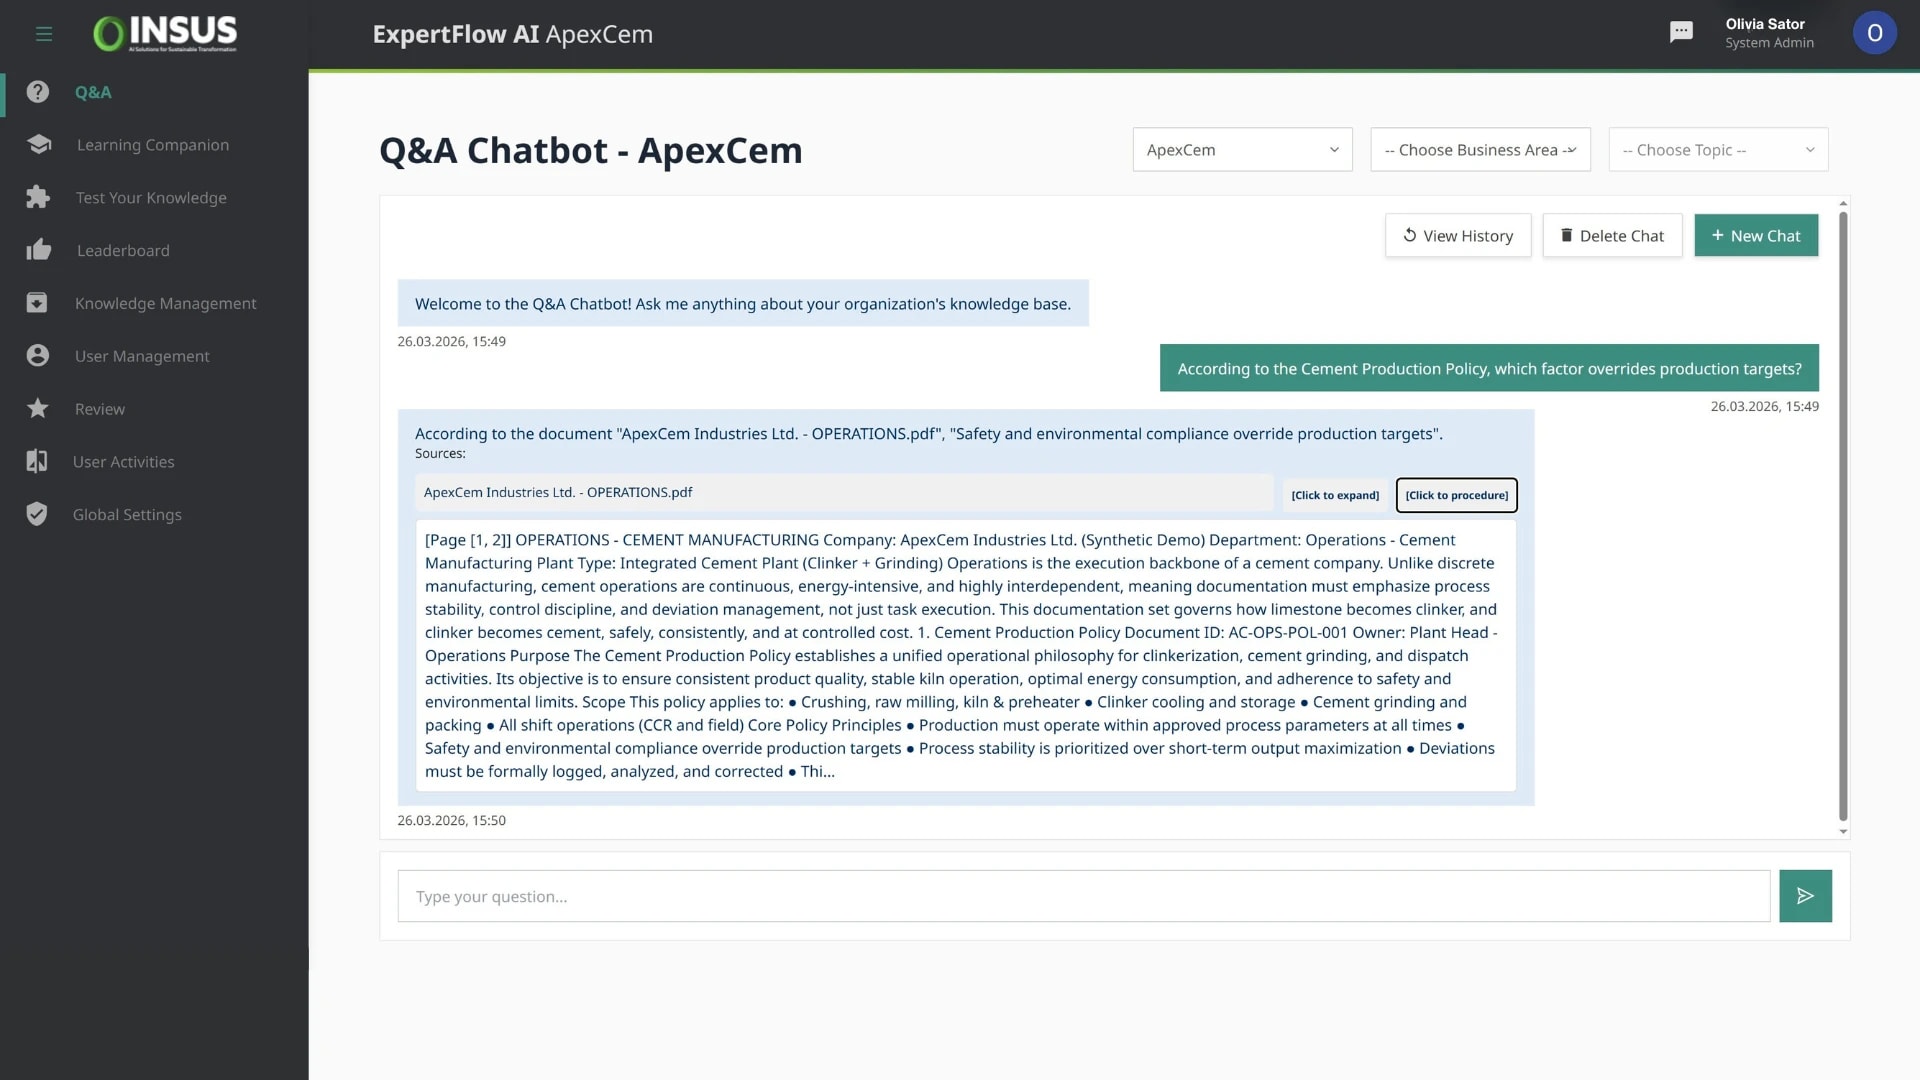Screen dimensions: 1920x1080
Task: Focus the Type your question input field
Action: tap(1084, 896)
